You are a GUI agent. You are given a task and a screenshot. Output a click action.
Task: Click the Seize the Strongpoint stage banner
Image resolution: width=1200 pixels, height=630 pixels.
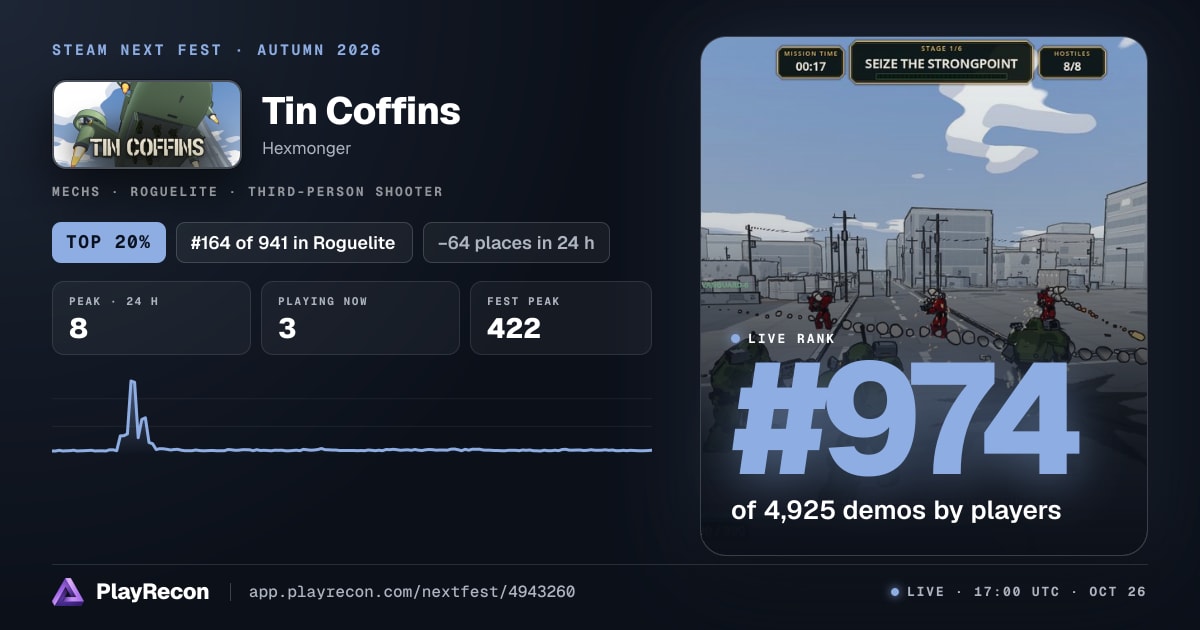[940, 62]
